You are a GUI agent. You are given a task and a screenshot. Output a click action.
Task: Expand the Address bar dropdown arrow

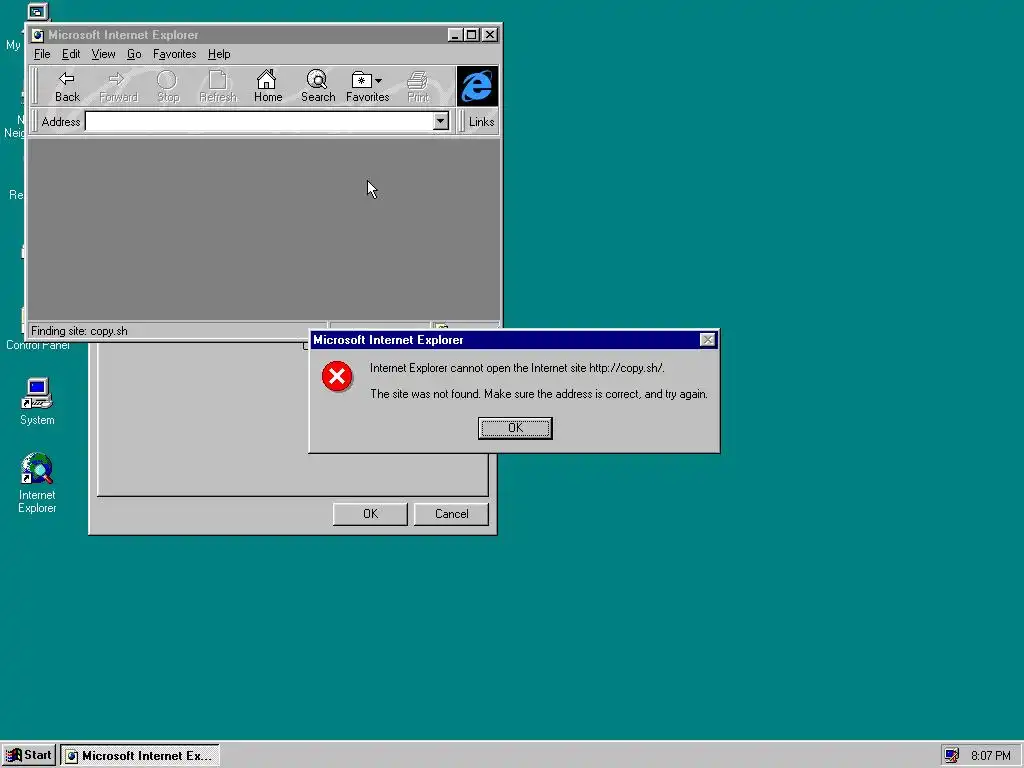point(441,121)
